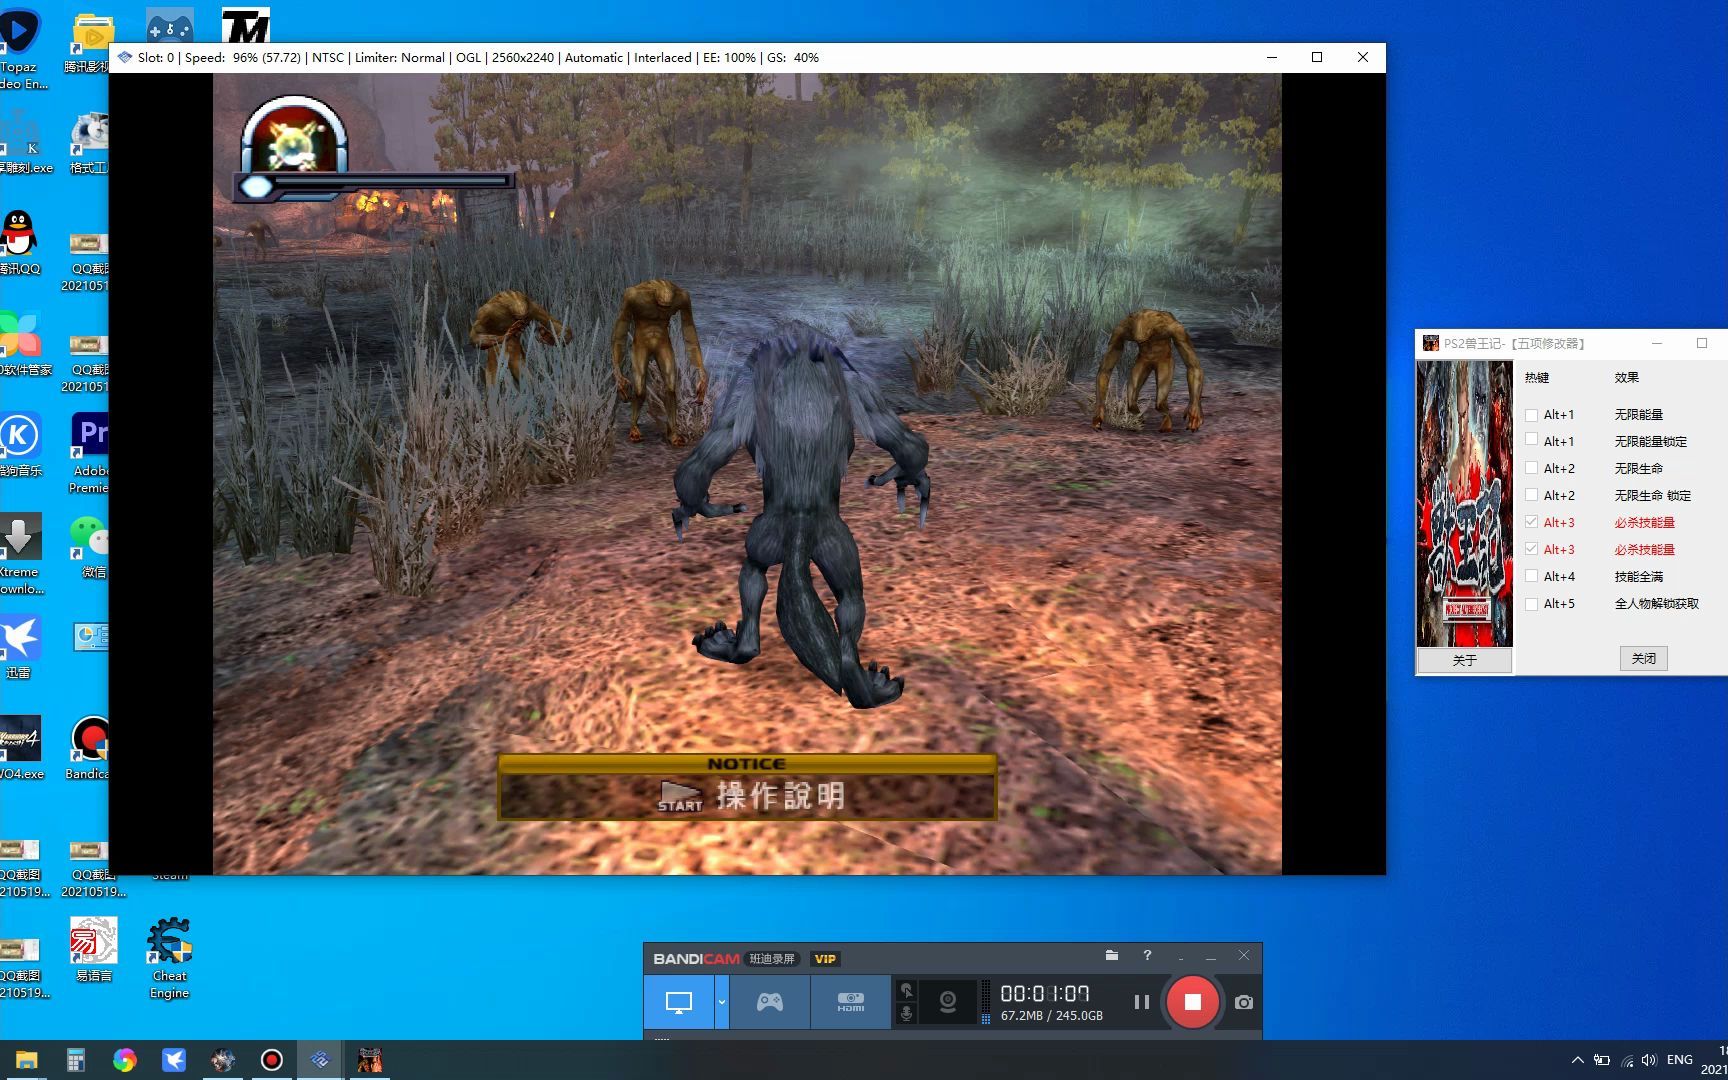Open Bandicam help question mark

[x=1147, y=956]
